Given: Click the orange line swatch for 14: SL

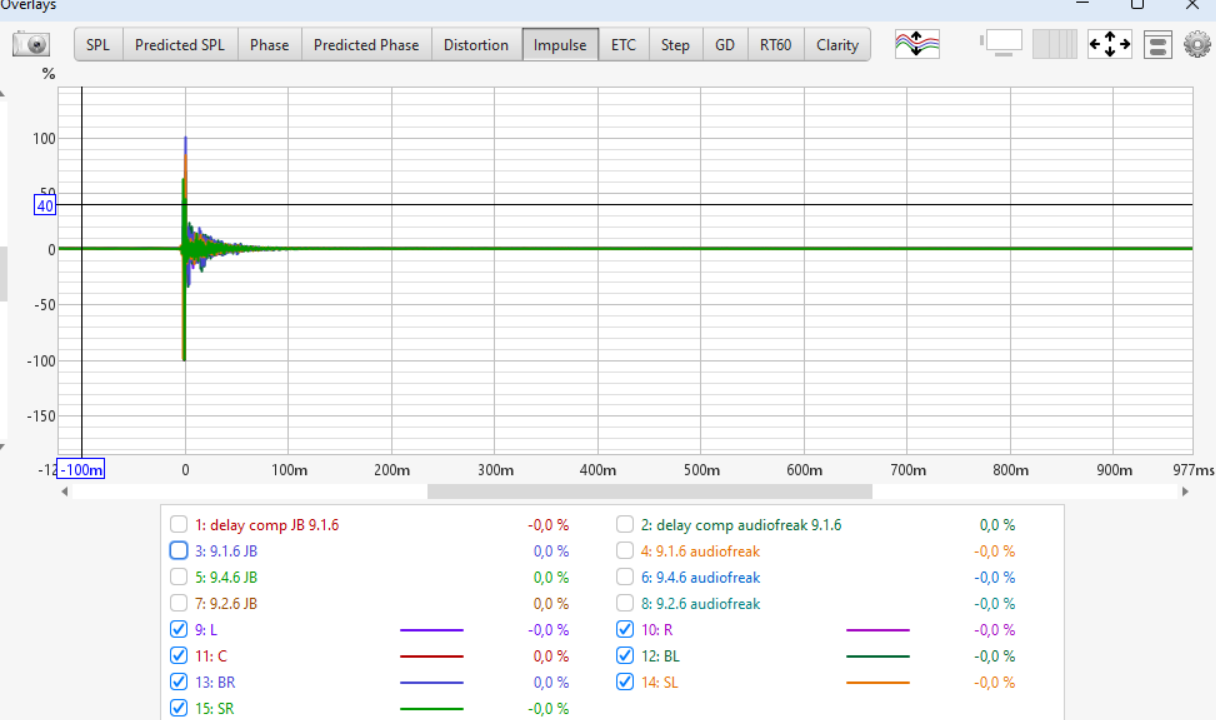Looking at the screenshot, I should (x=877, y=683).
